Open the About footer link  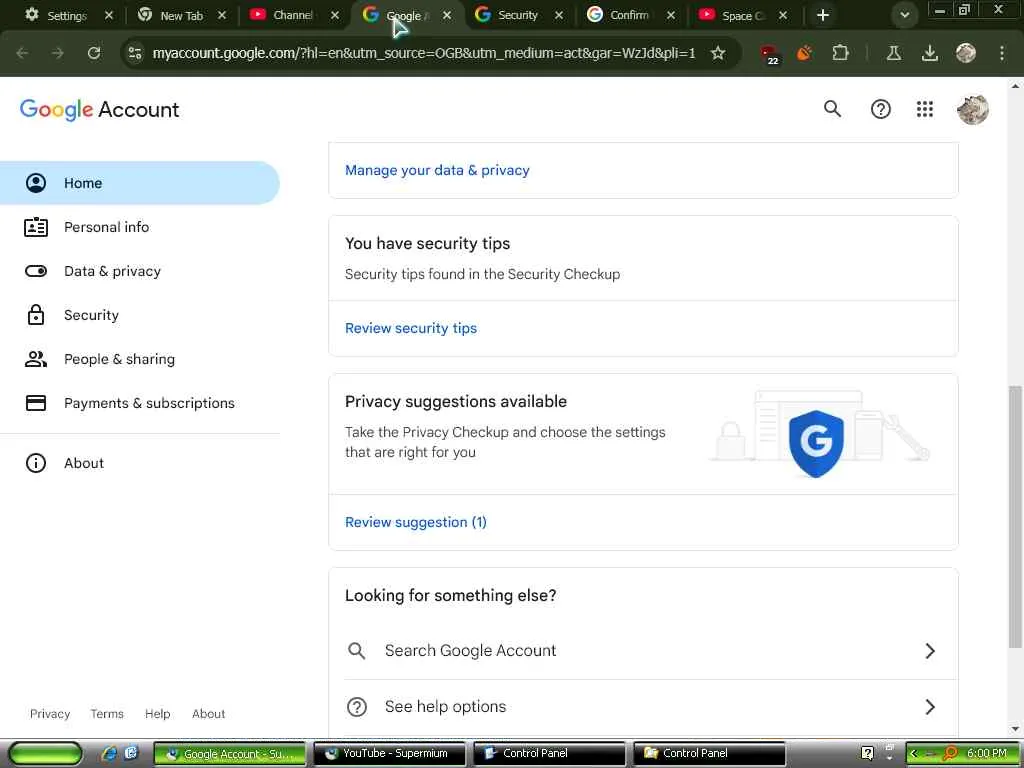(x=208, y=714)
